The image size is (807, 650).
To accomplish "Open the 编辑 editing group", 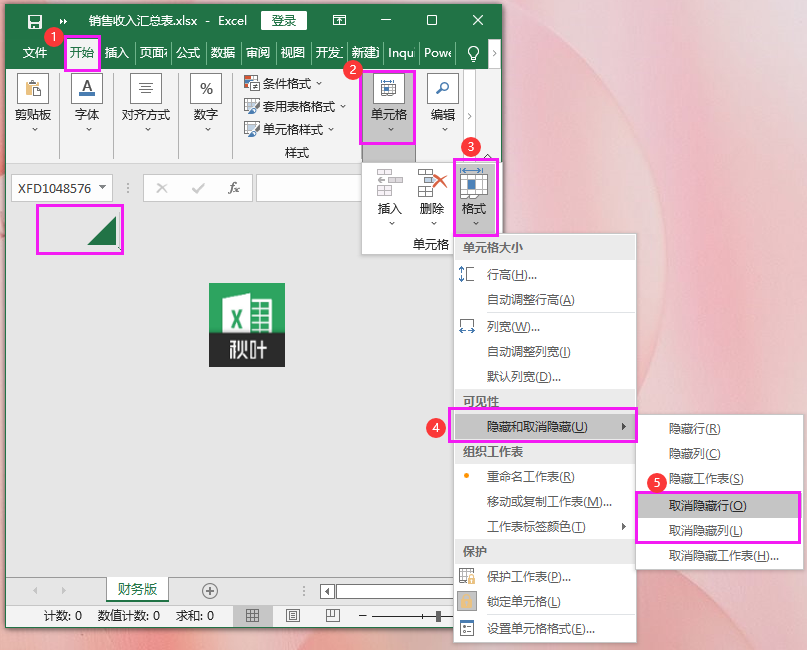I will click(443, 103).
